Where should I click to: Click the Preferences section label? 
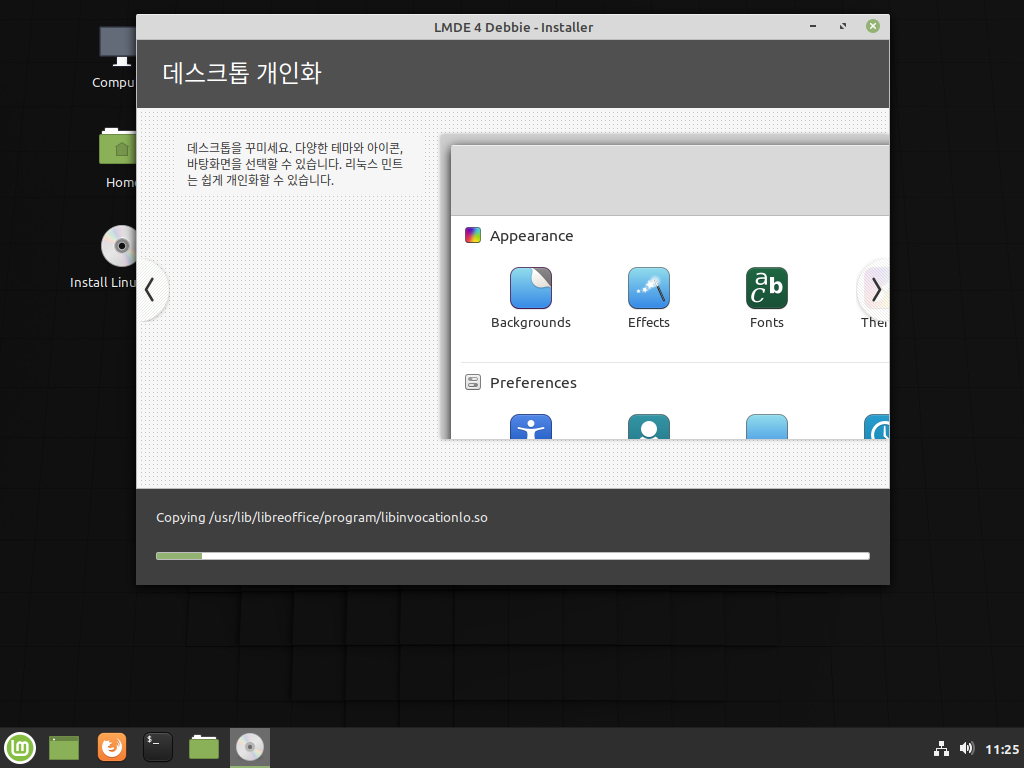pyautogui.click(x=534, y=383)
